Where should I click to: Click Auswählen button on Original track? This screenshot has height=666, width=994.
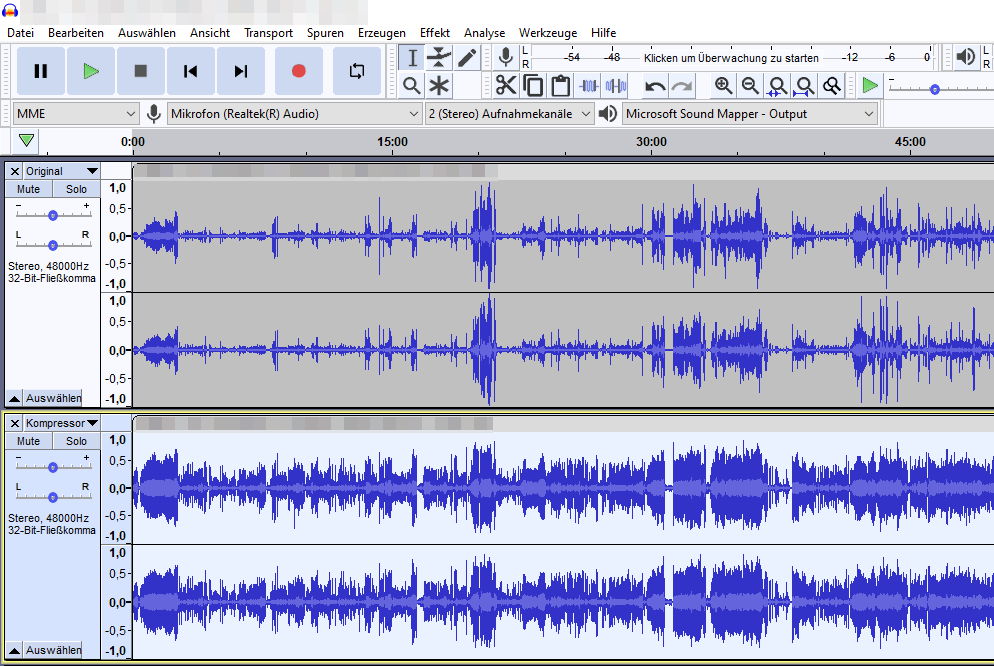click(53, 398)
